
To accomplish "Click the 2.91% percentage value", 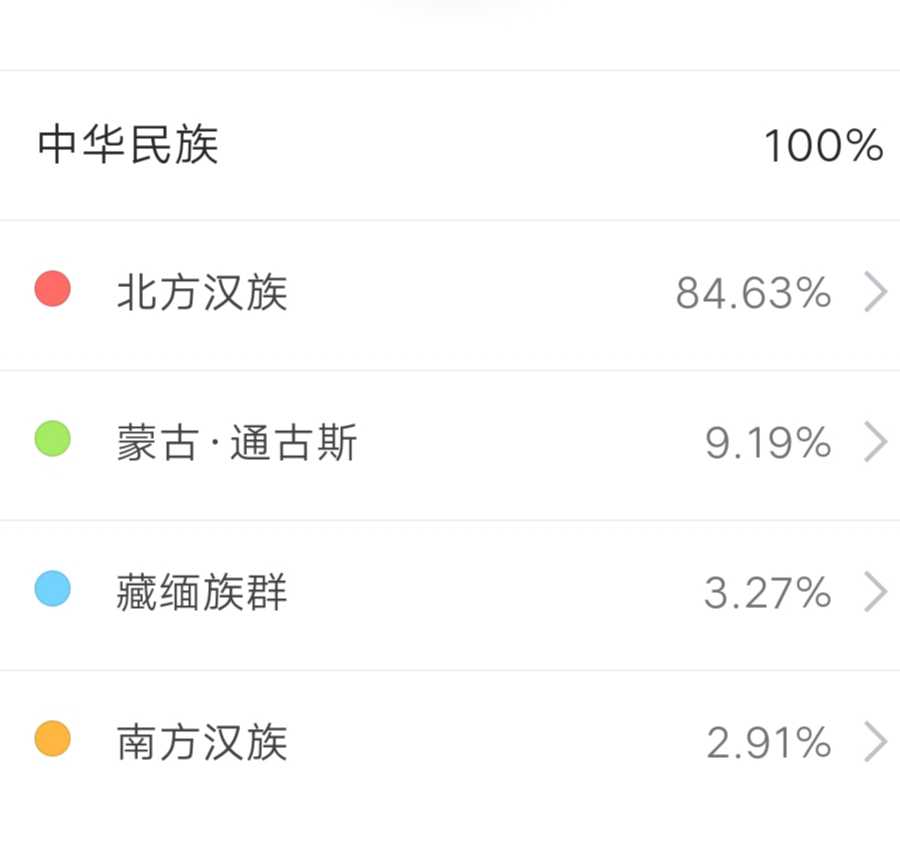I will 768,743.
